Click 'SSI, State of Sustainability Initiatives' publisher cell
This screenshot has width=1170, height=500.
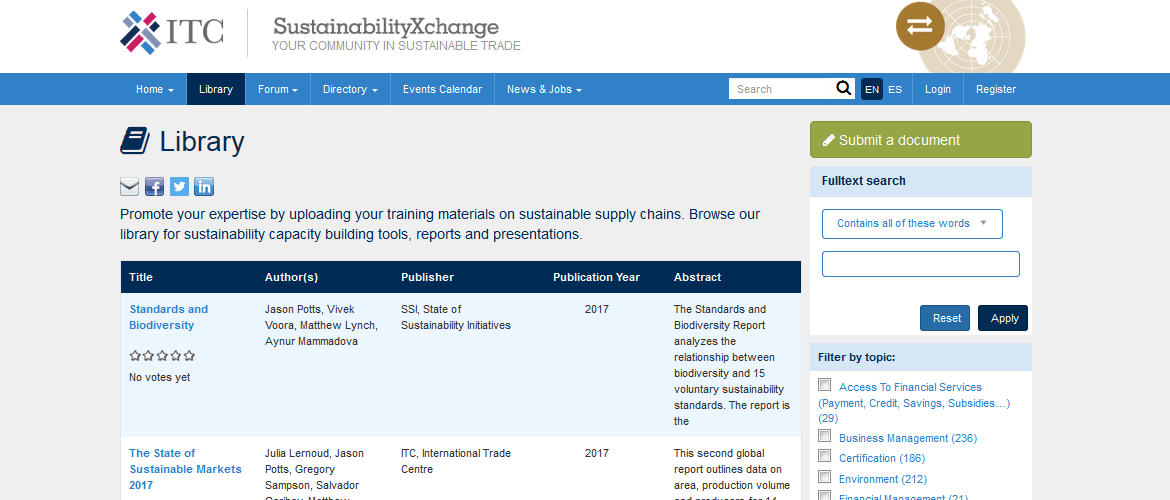pyautogui.click(x=456, y=317)
